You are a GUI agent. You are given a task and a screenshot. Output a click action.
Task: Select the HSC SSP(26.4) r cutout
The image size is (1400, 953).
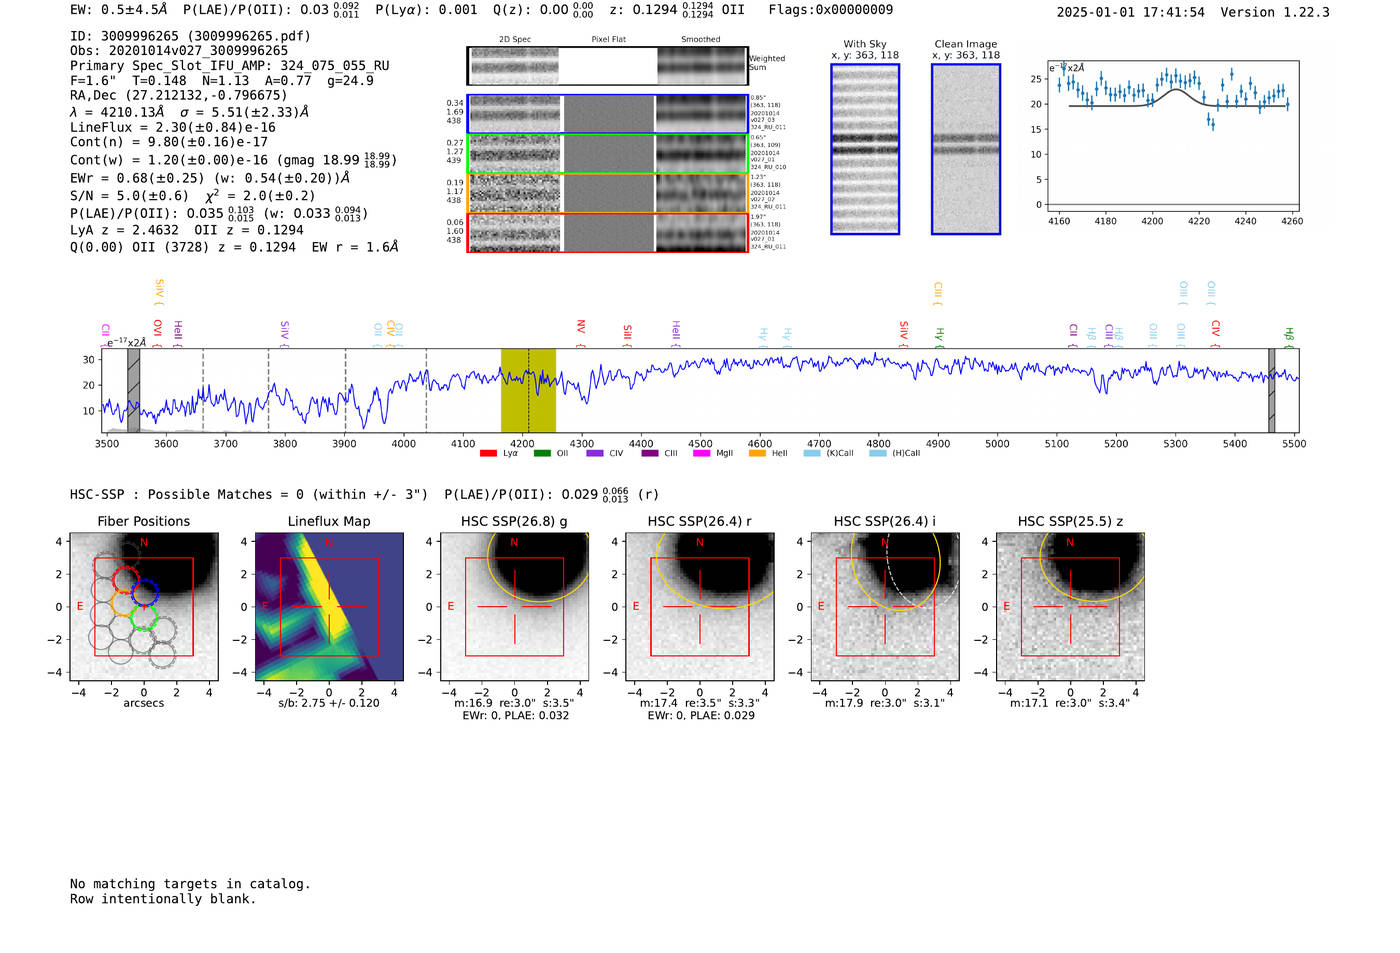pyautogui.click(x=699, y=607)
